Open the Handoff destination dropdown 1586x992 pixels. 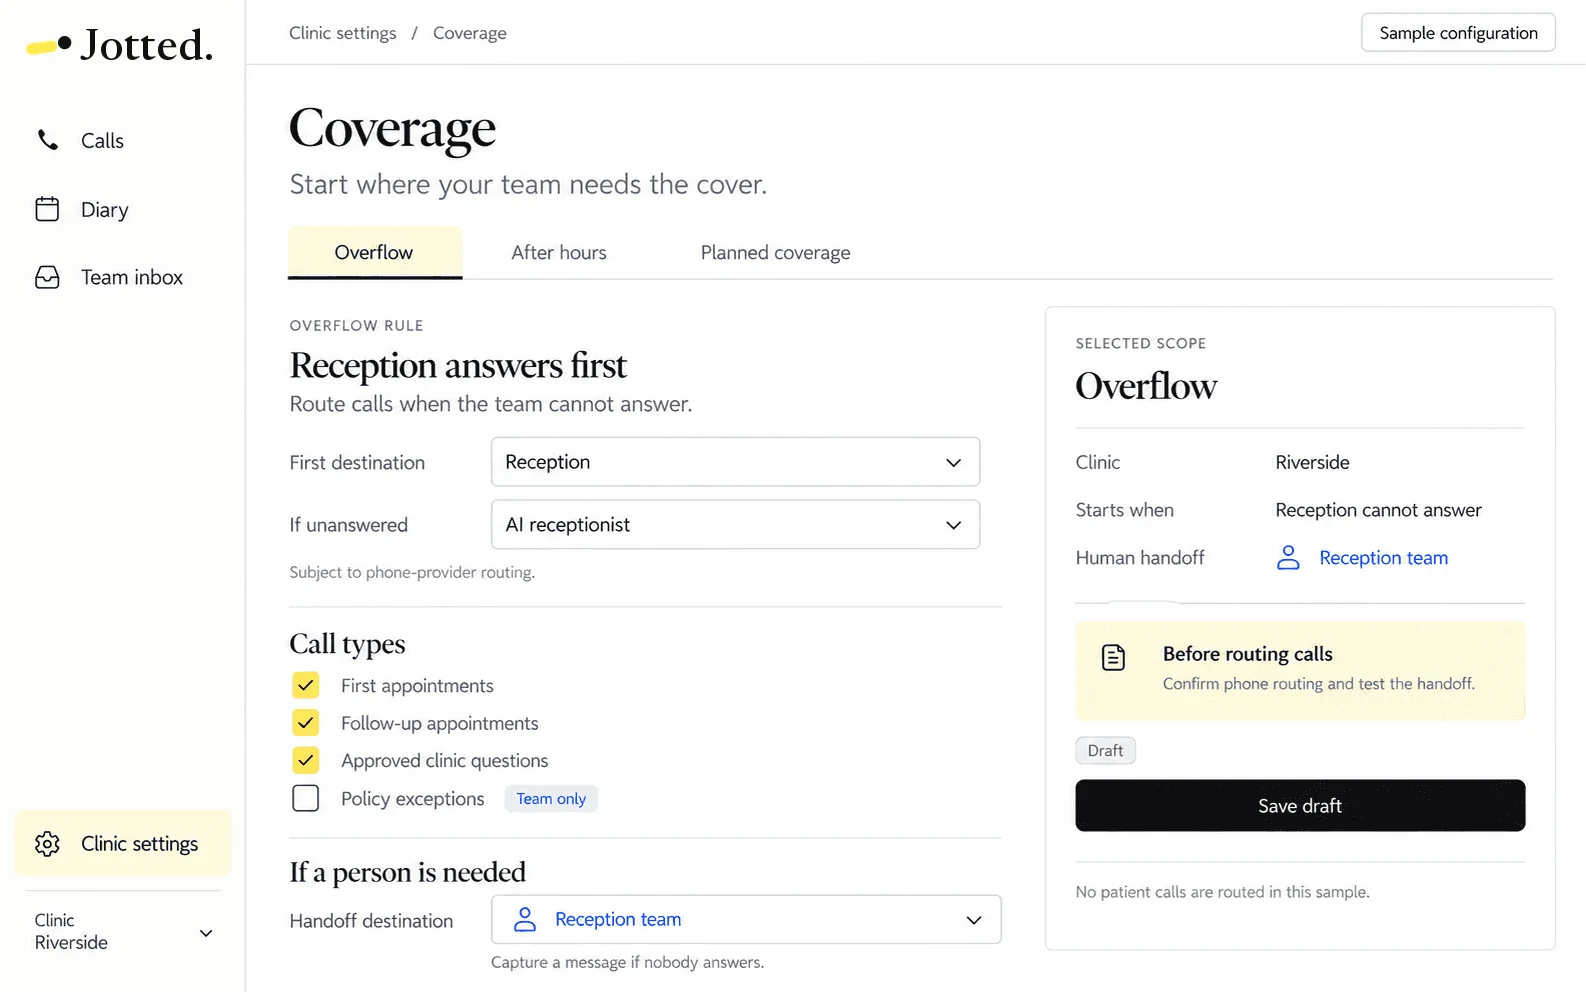pyautogui.click(x=746, y=920)
